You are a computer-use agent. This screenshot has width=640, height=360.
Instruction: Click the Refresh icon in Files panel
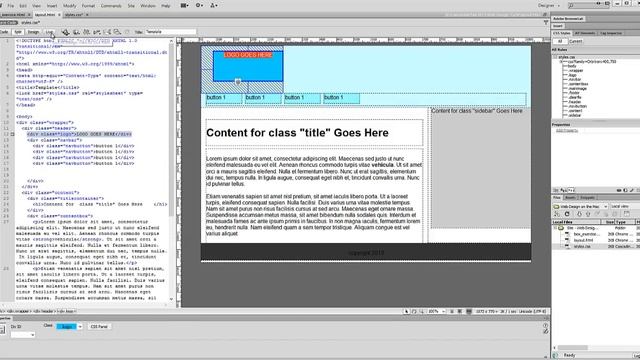(567, 214)
